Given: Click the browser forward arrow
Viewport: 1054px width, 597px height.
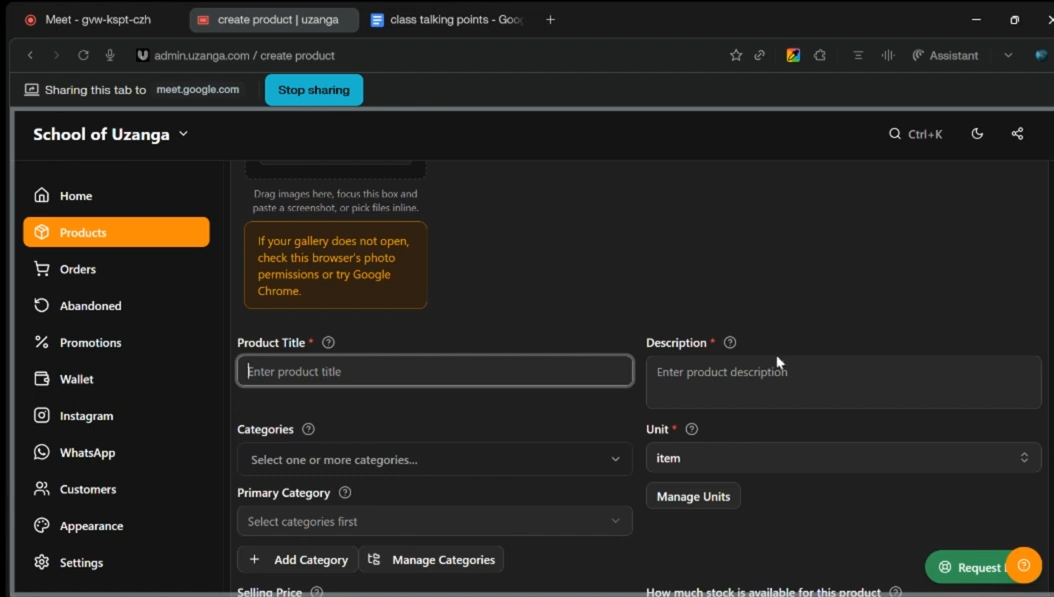Looking at the screenshot, I should (x=56, y=55).
